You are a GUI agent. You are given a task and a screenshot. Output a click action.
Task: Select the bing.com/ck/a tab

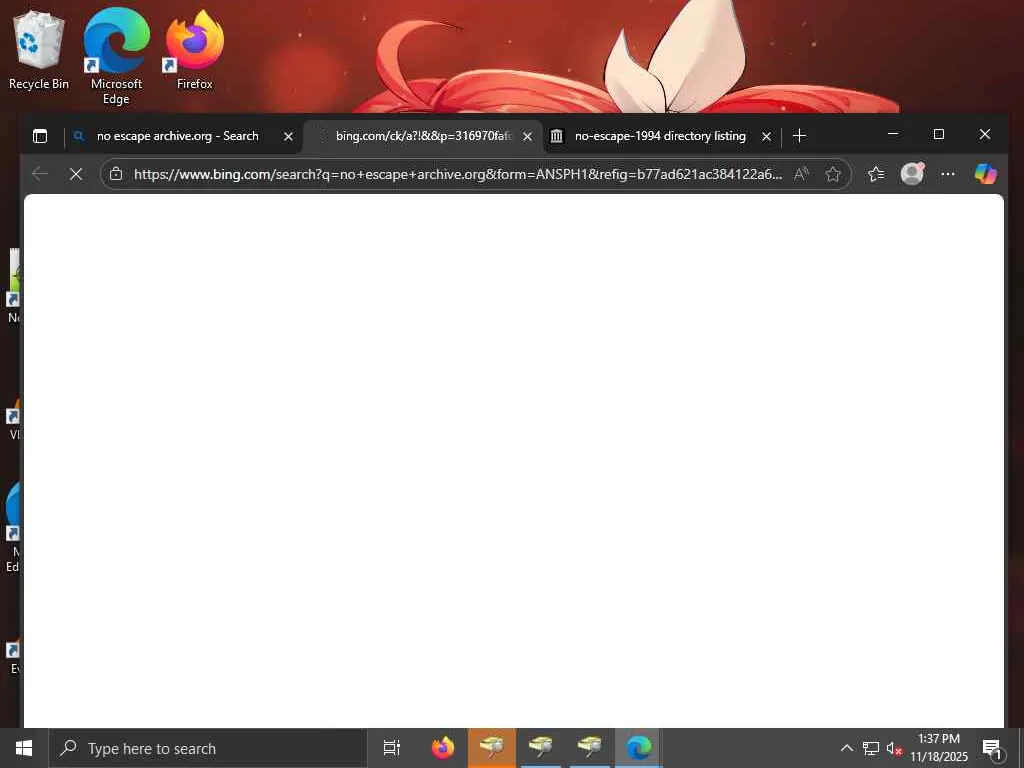click(423, 136)
